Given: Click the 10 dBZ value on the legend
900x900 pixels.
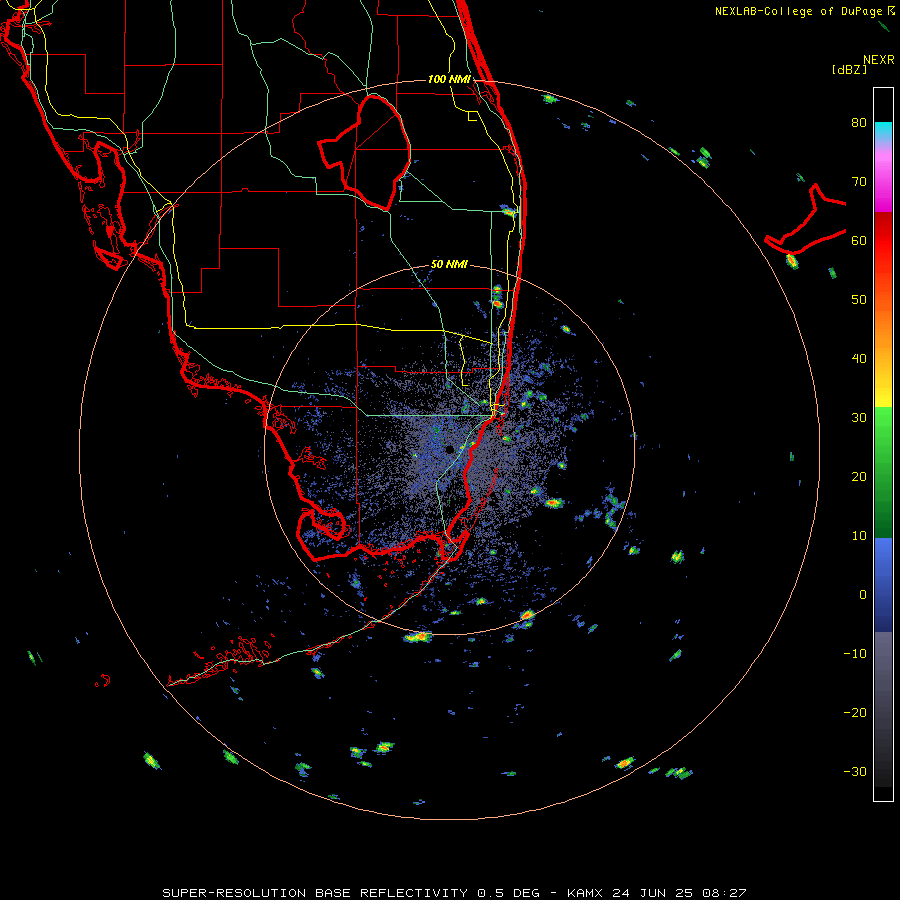Looking at the screenshot, I should click(859, 536).
